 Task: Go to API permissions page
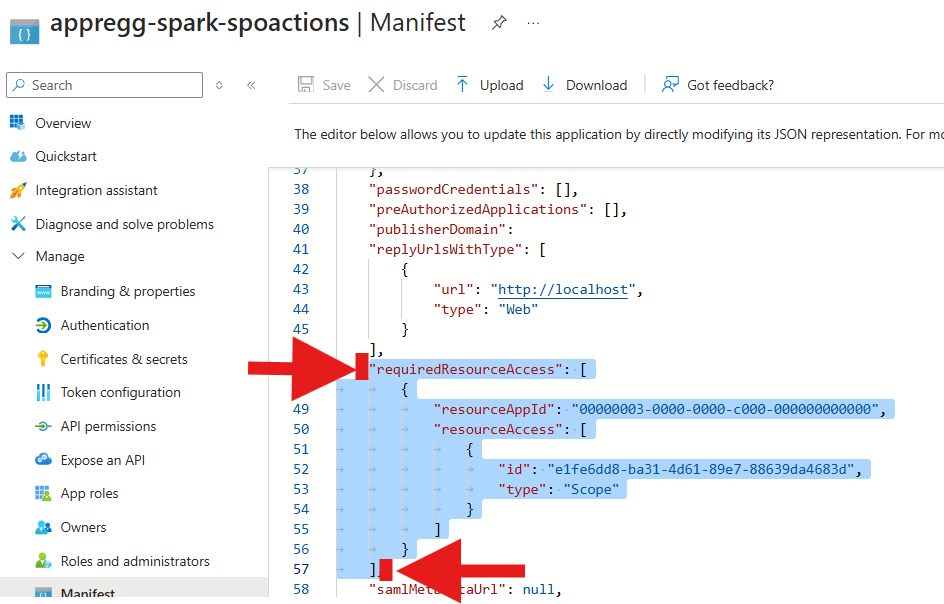click(x=108, y=426)
